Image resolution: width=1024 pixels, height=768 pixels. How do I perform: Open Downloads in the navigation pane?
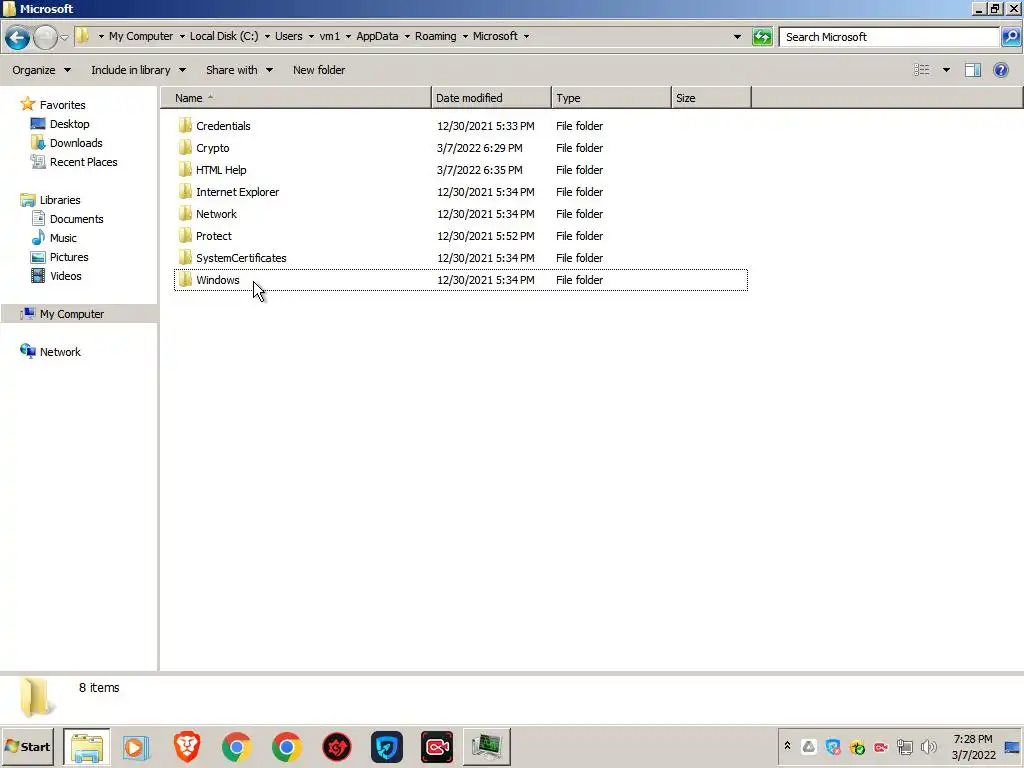pyautogui.click(x=76, y=142)
